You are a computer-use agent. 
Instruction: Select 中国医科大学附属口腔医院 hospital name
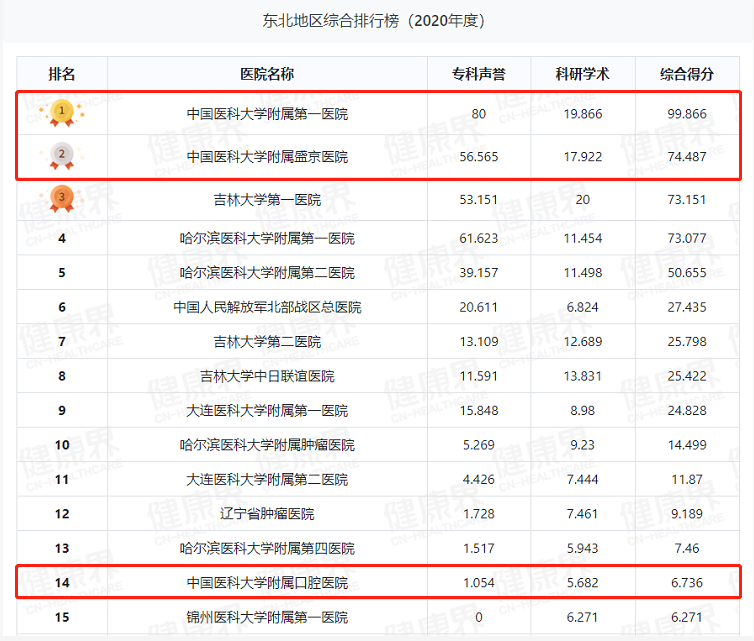[x=267, y=583]
